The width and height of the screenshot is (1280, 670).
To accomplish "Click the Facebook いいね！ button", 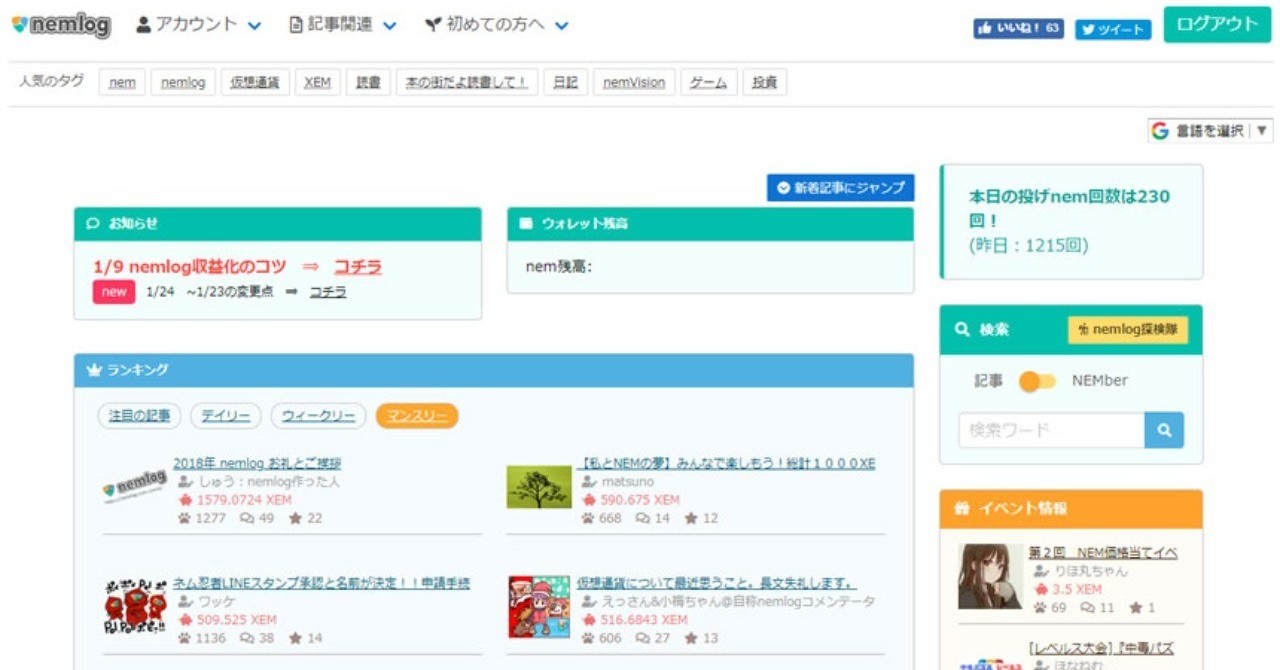I will click(x=1019, y=29).
